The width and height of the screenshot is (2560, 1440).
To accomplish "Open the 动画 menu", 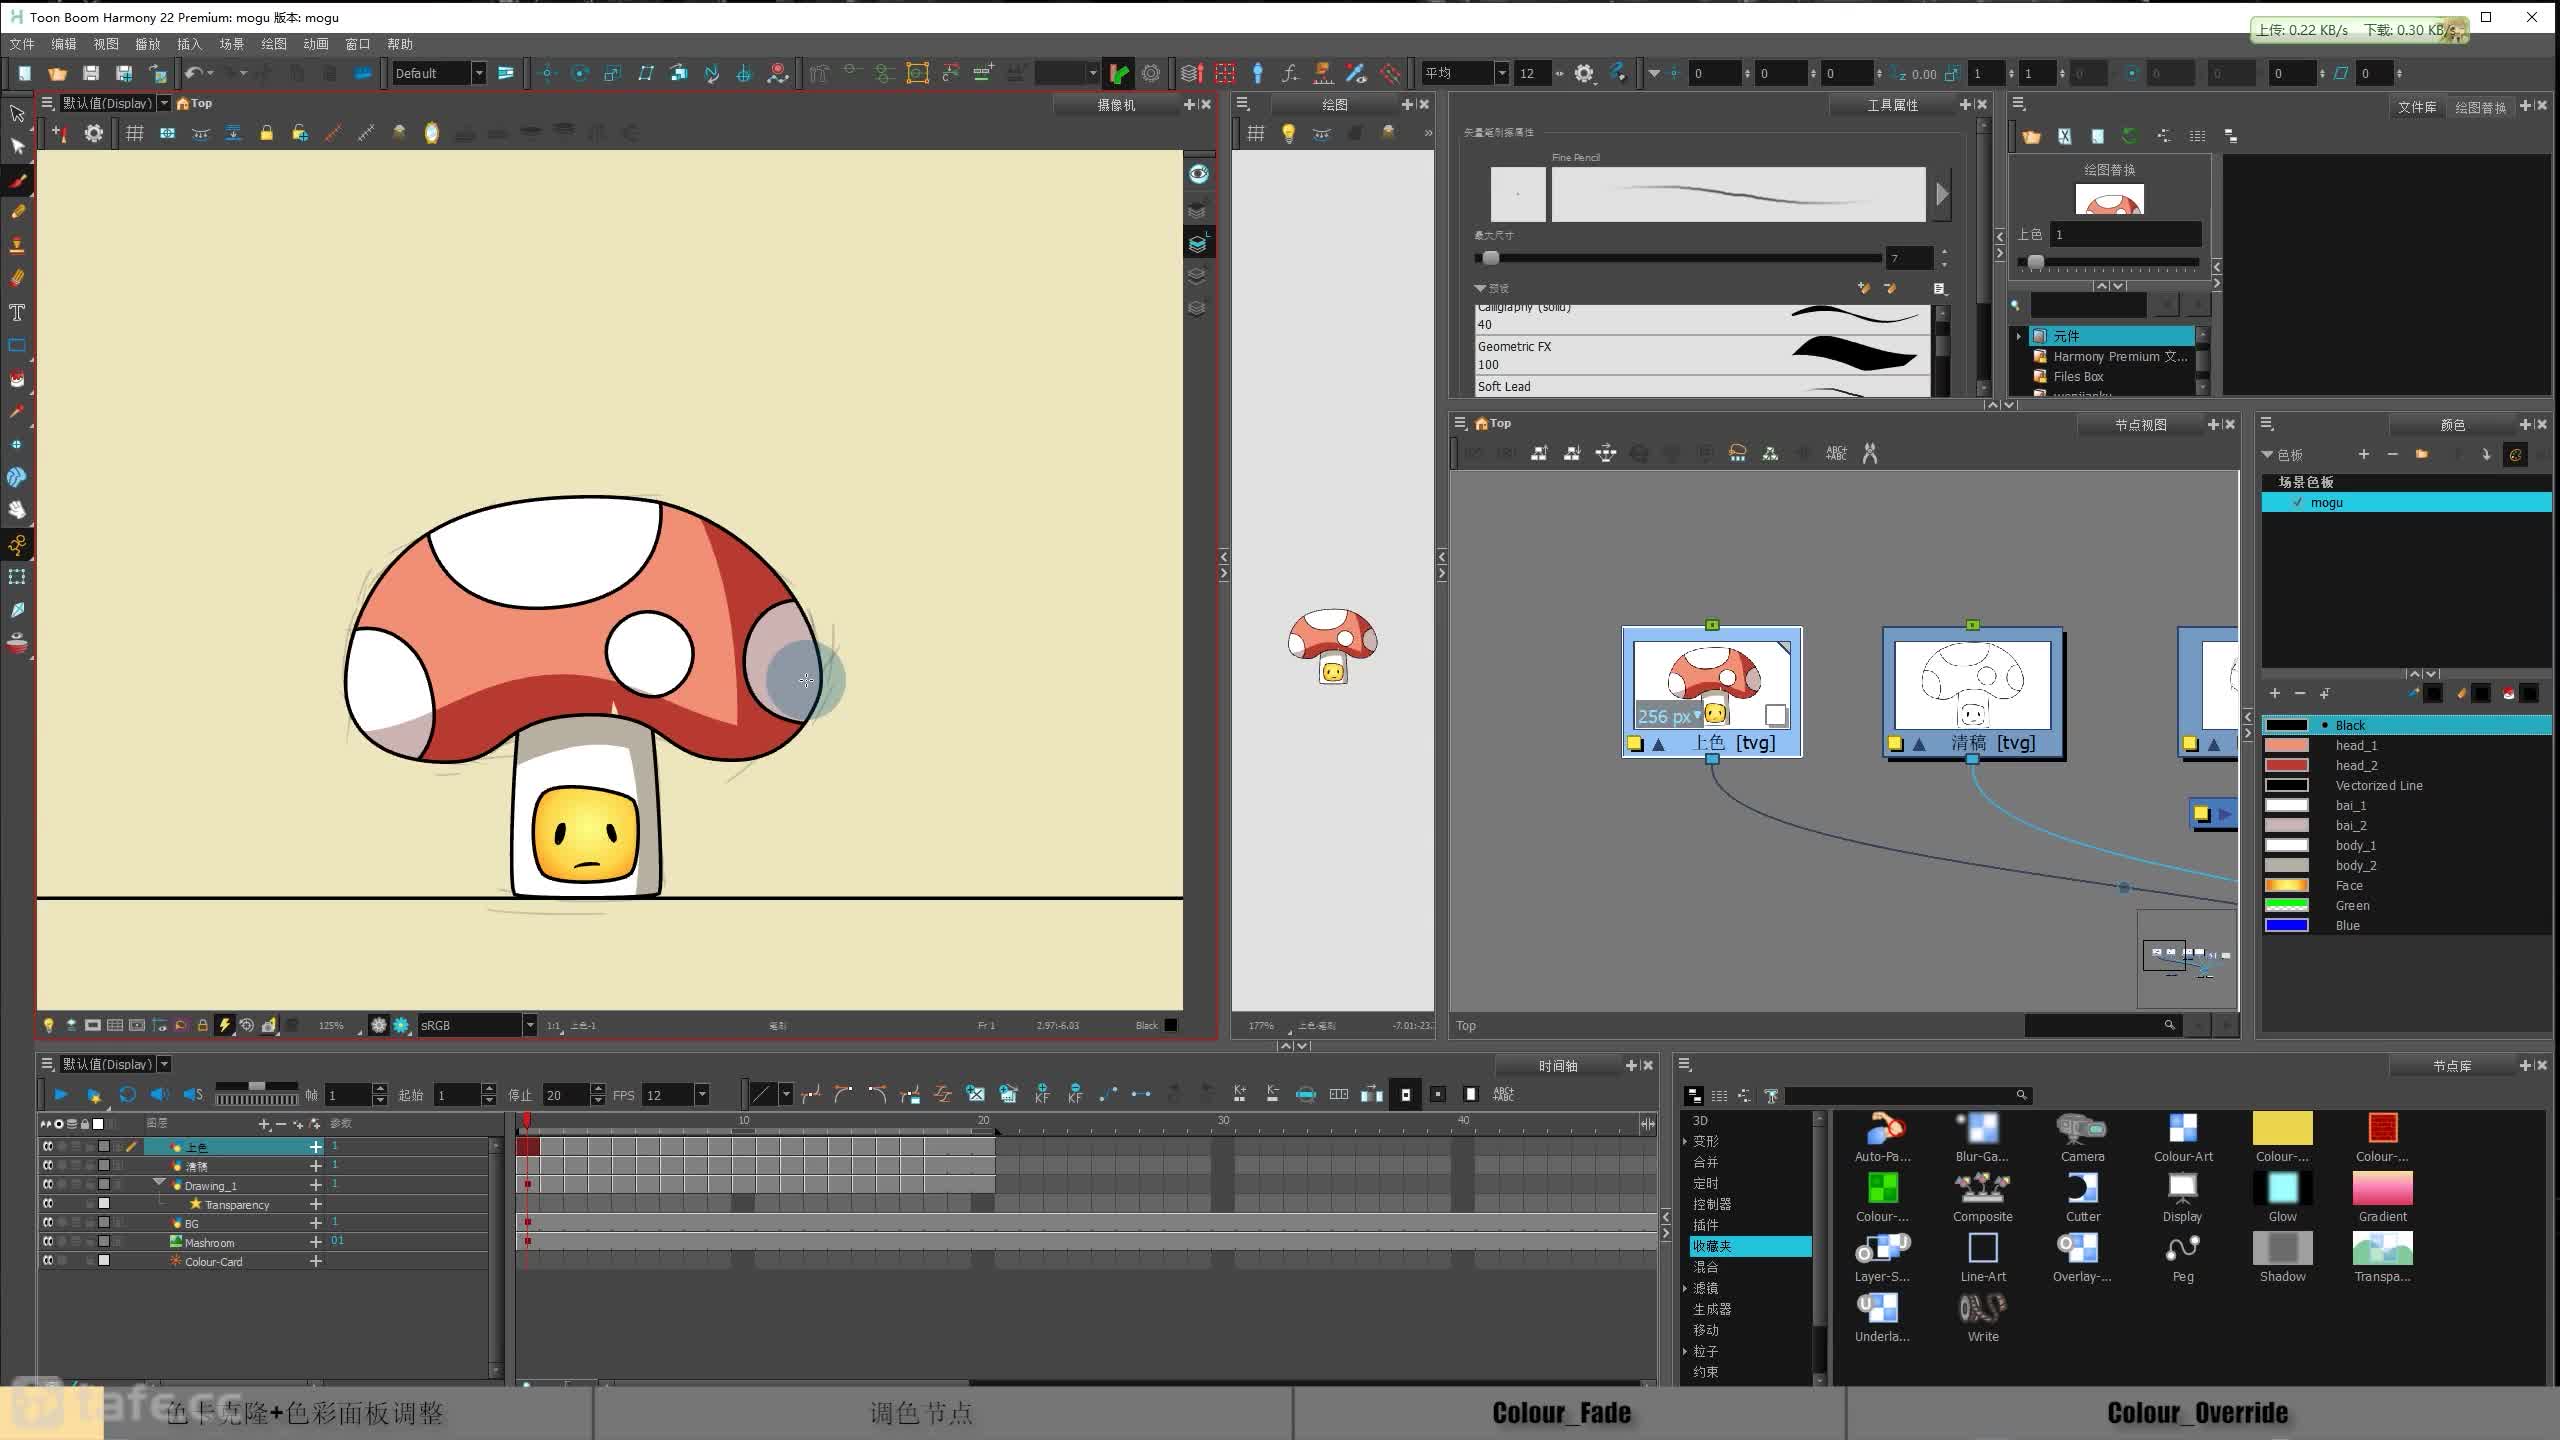I will pyautogui.click(x=316, y=44).
